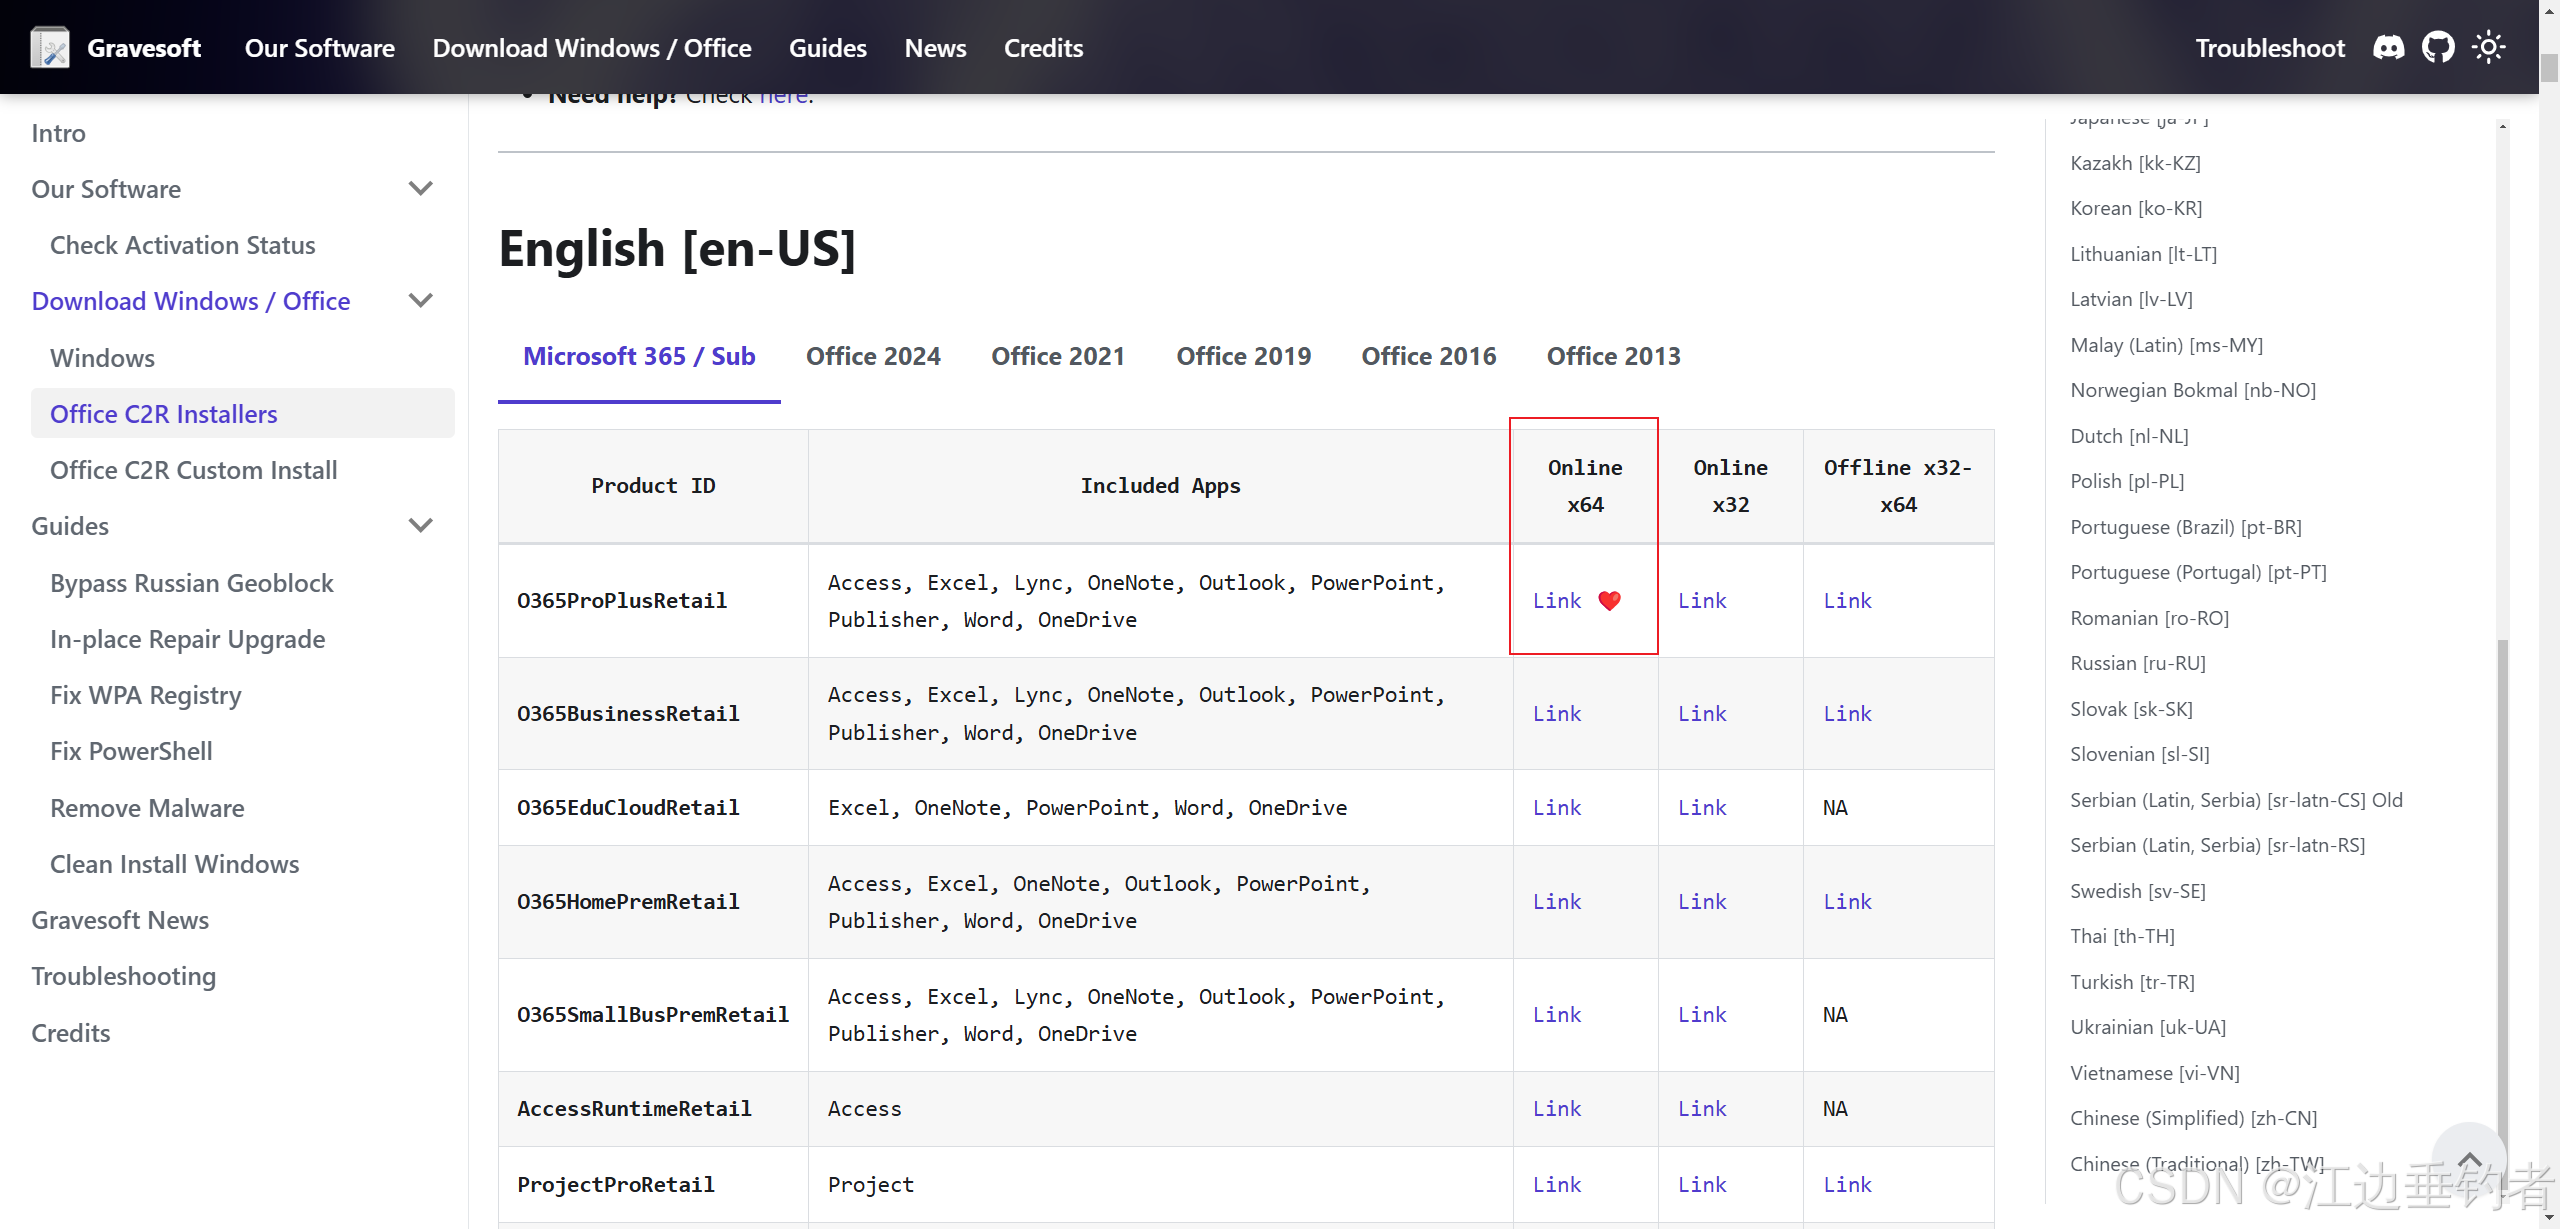Switch to the Office 2019 tab
The image size is (2560, 1229).
(x=1243, y=357)
